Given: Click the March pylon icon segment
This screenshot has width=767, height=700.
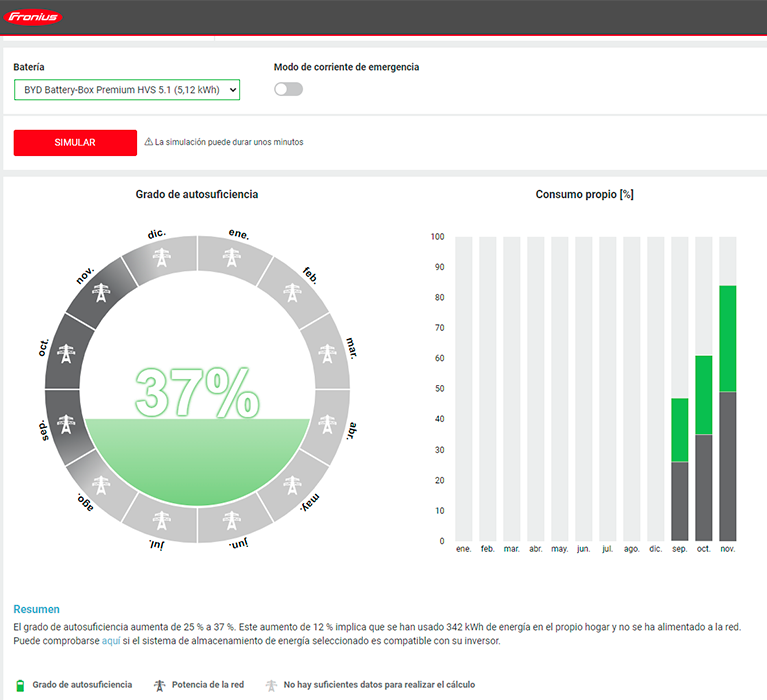Looking at the screenshot, I should click(327, 353).
